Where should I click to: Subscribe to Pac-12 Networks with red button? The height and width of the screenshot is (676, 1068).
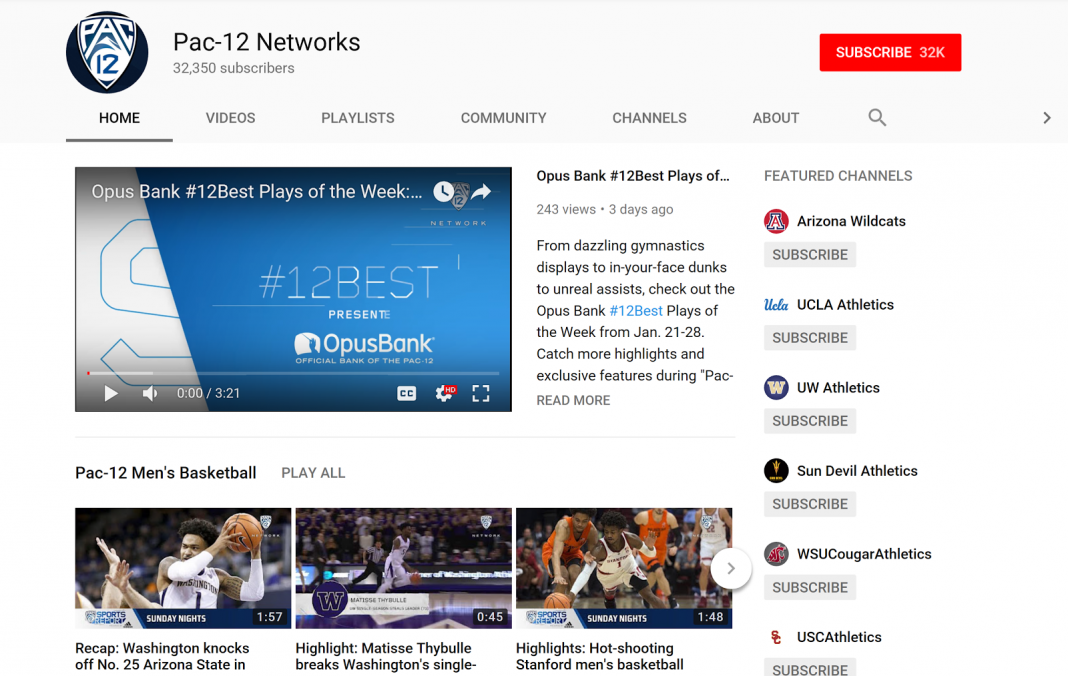(890, 52)
